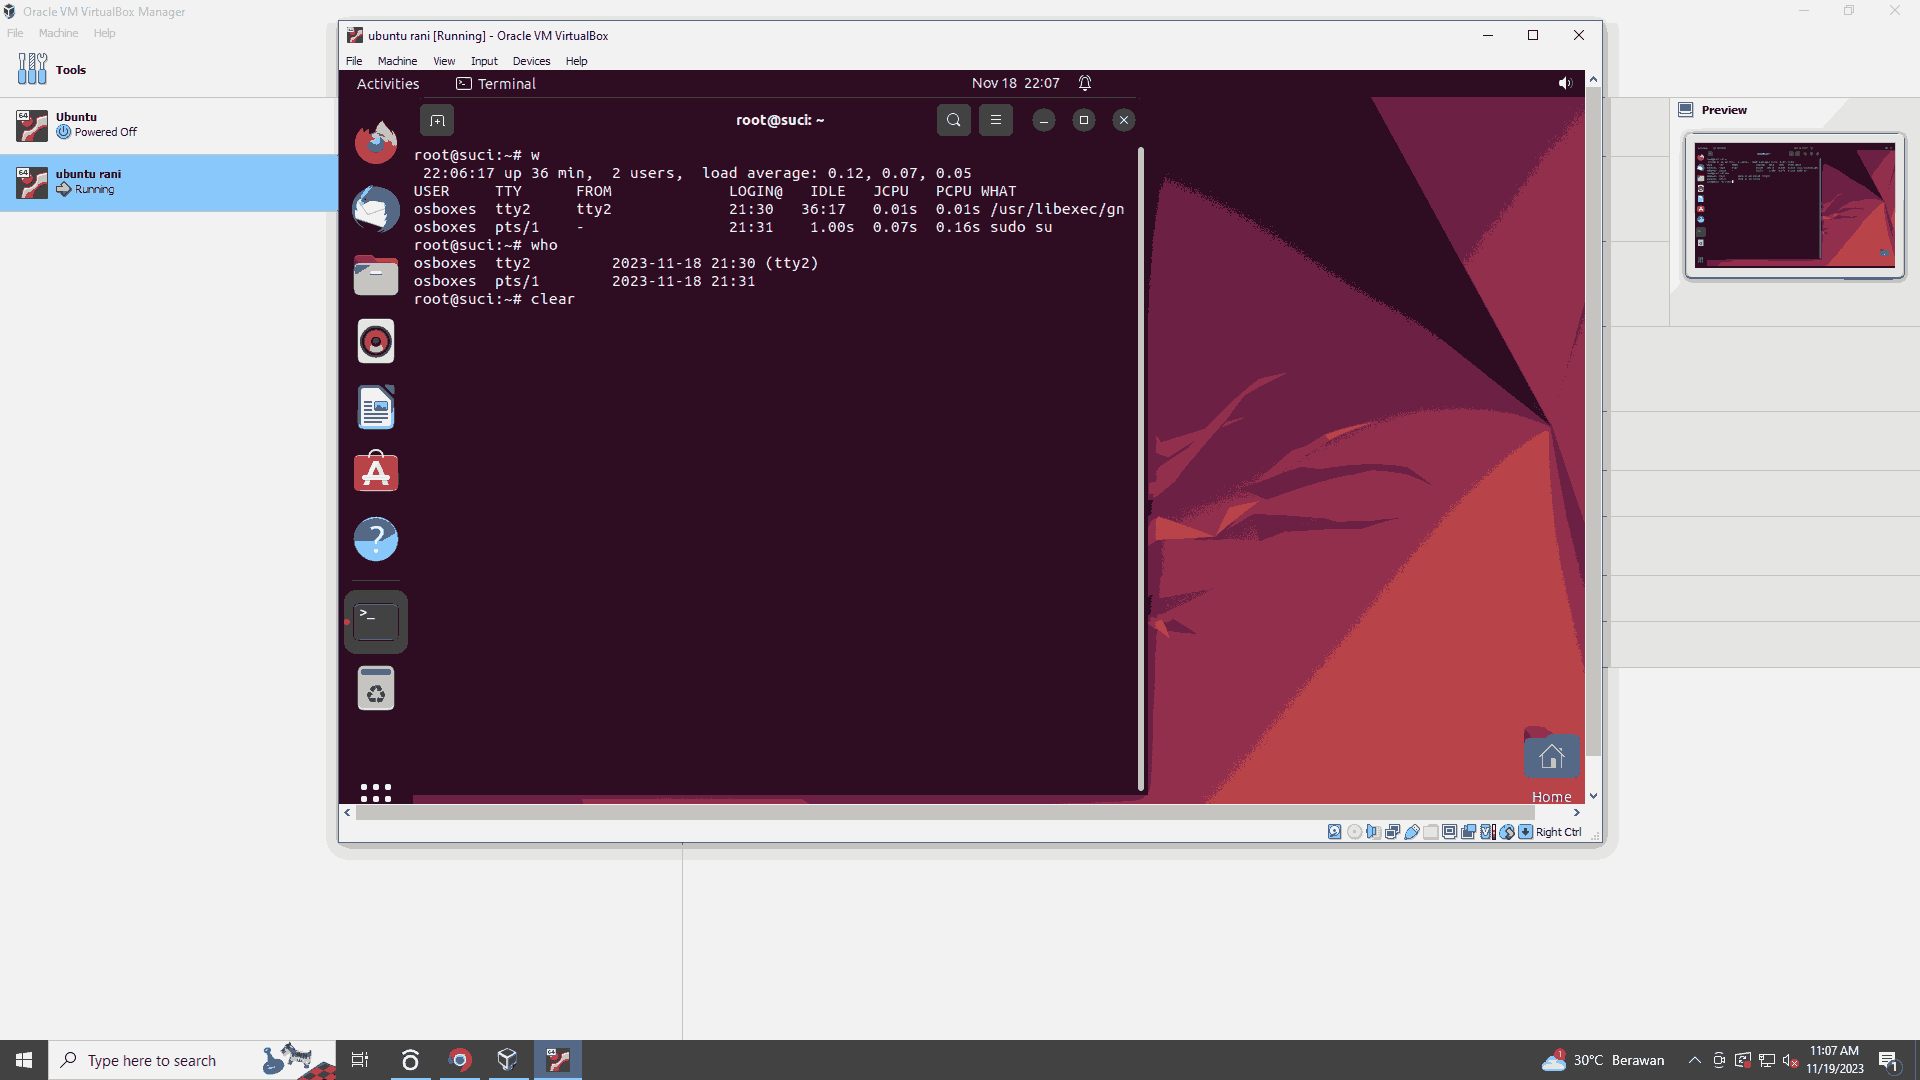Open LibreOffice Writer from the dock

coord(376,407)
